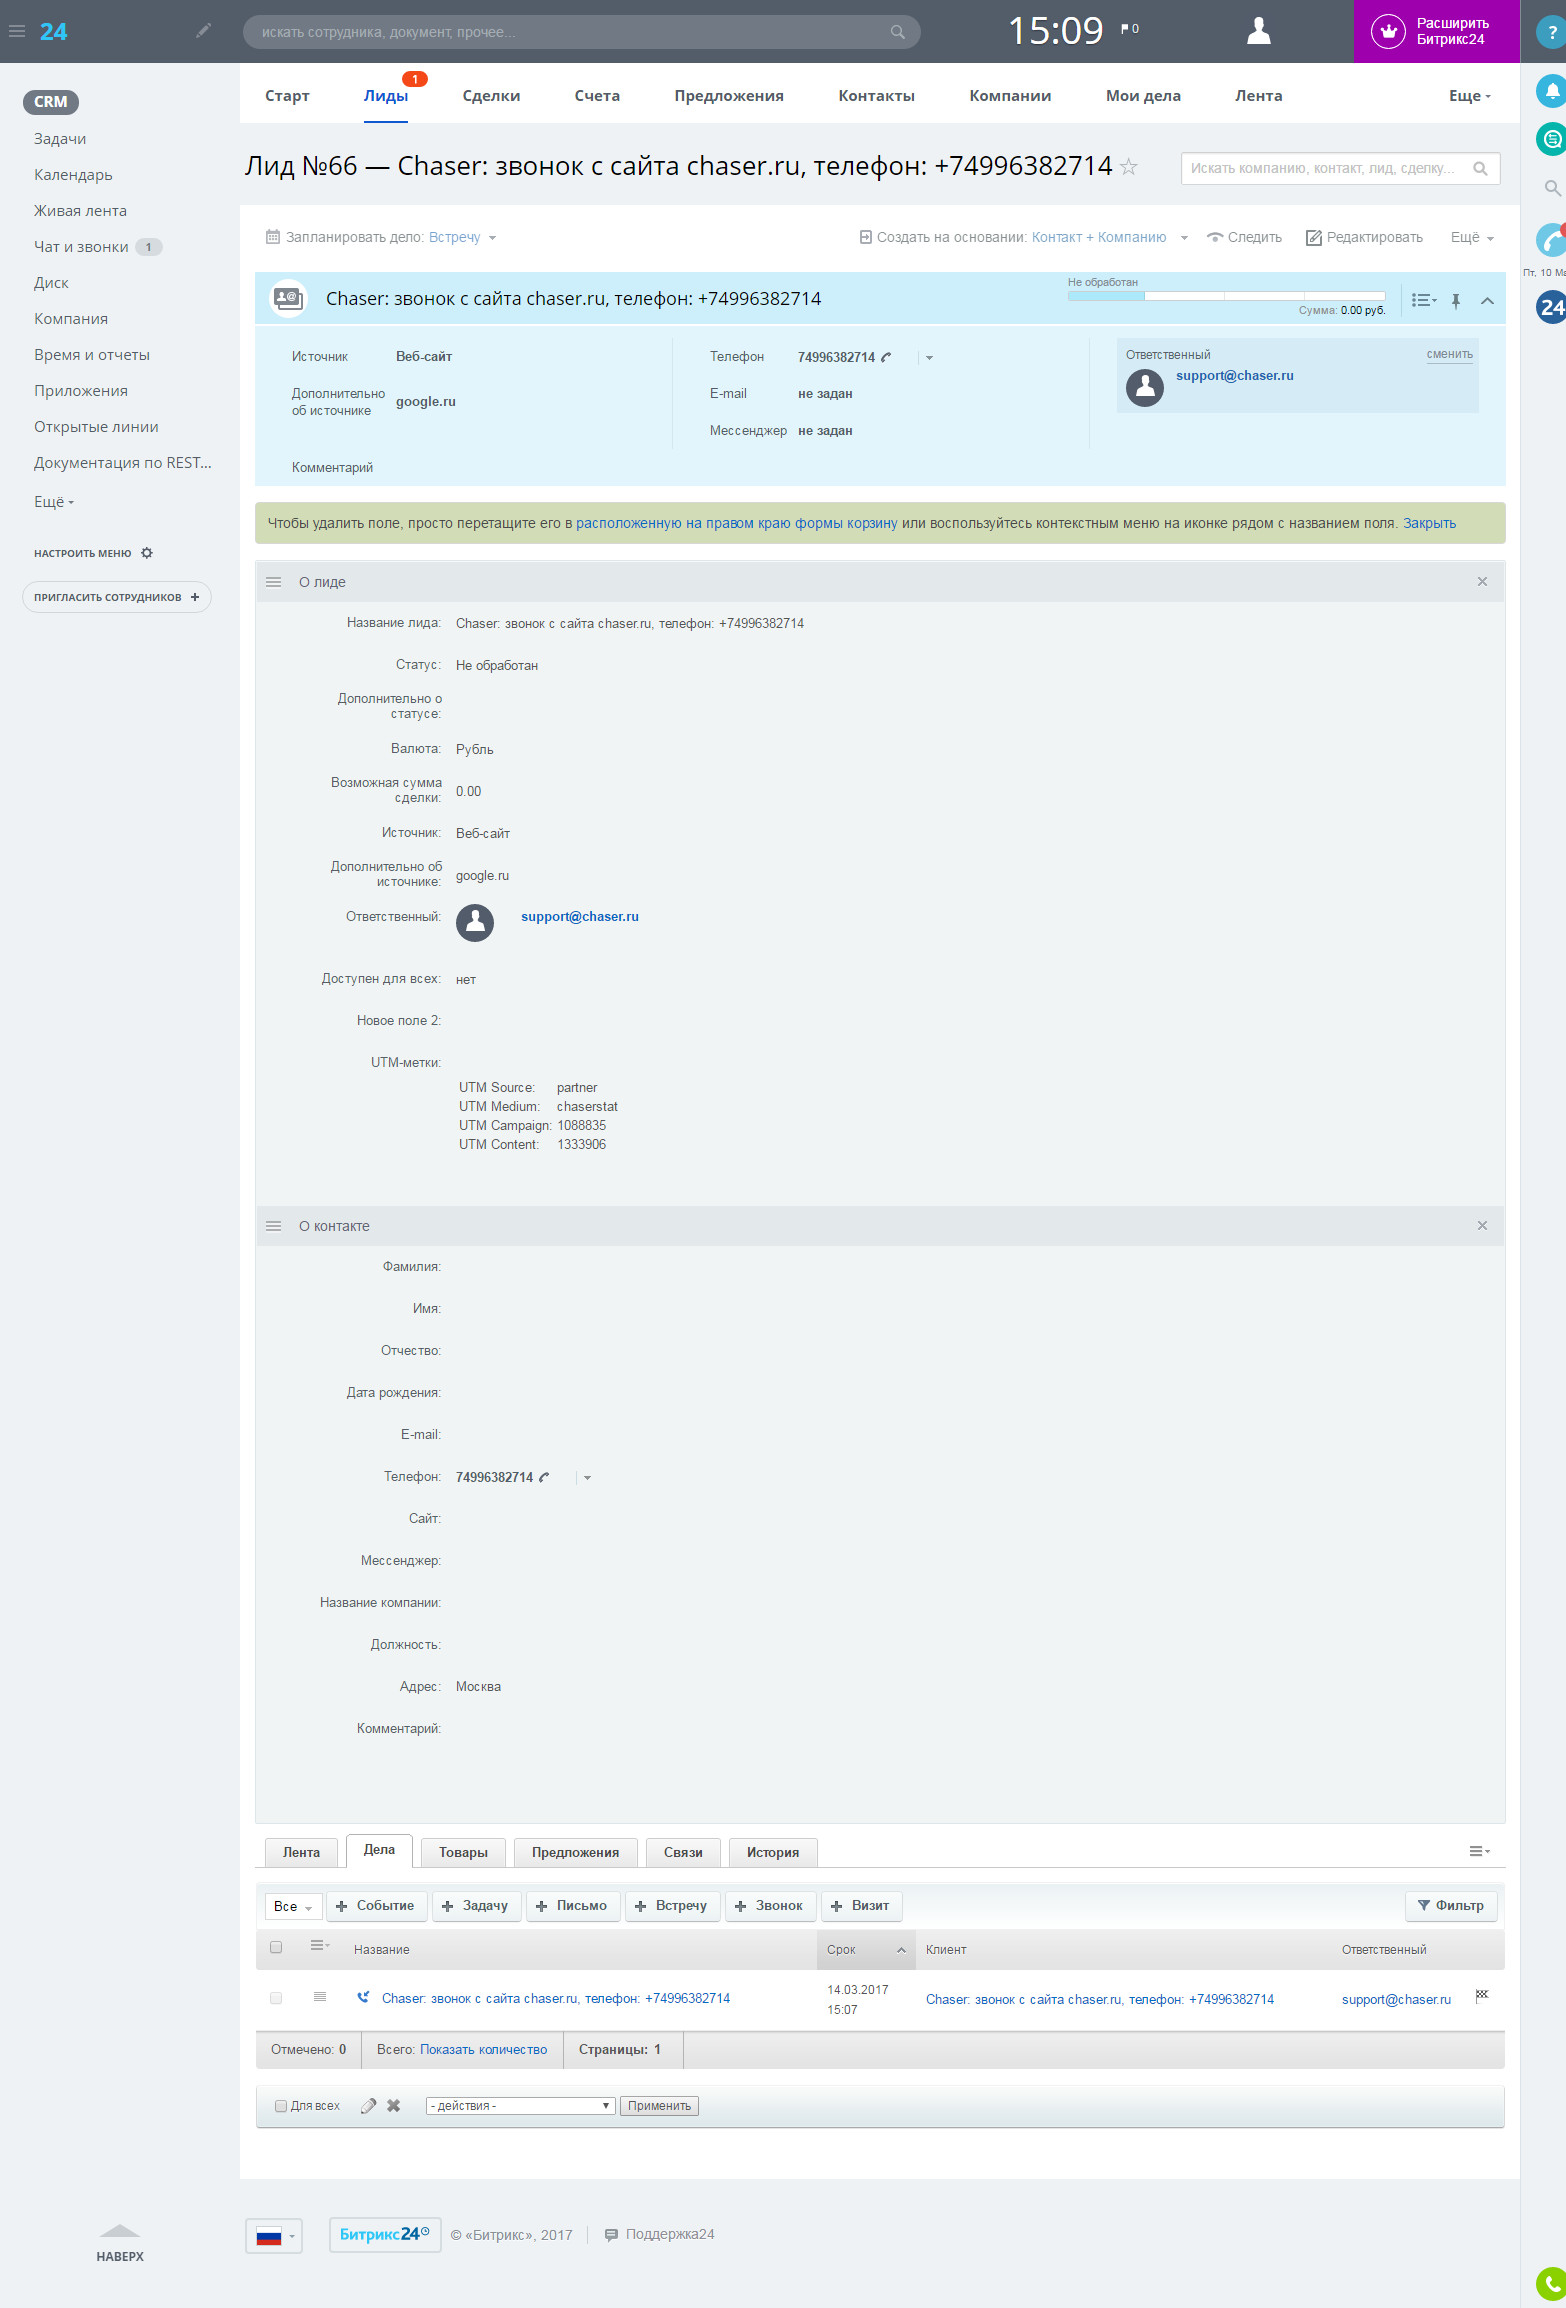This screenshot has height=2308, width=1566.
Task: Close the hint with Закрыть link
Action: click(1429, 523)
